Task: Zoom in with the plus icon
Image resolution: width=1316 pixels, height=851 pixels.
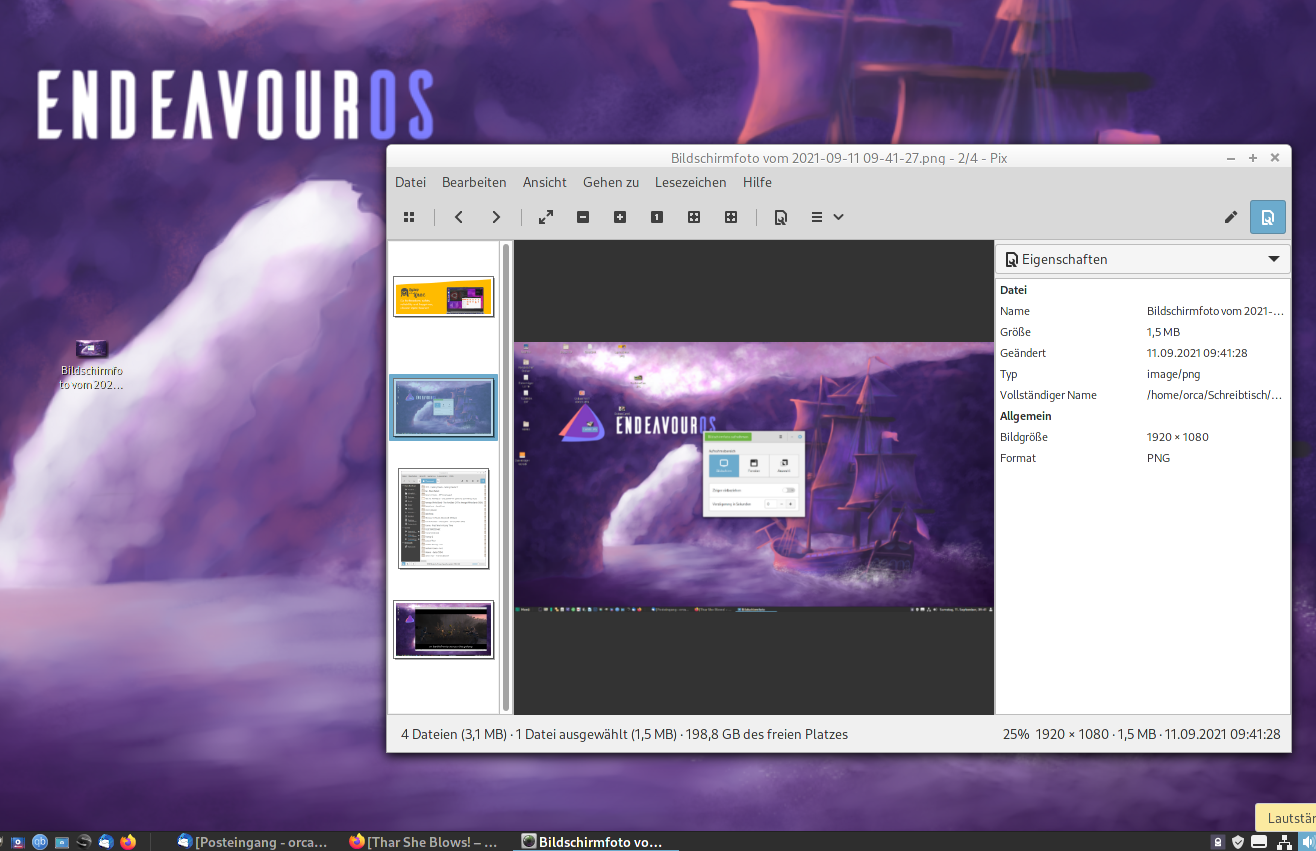Action: pyautogui.click(x=620, y=217)
